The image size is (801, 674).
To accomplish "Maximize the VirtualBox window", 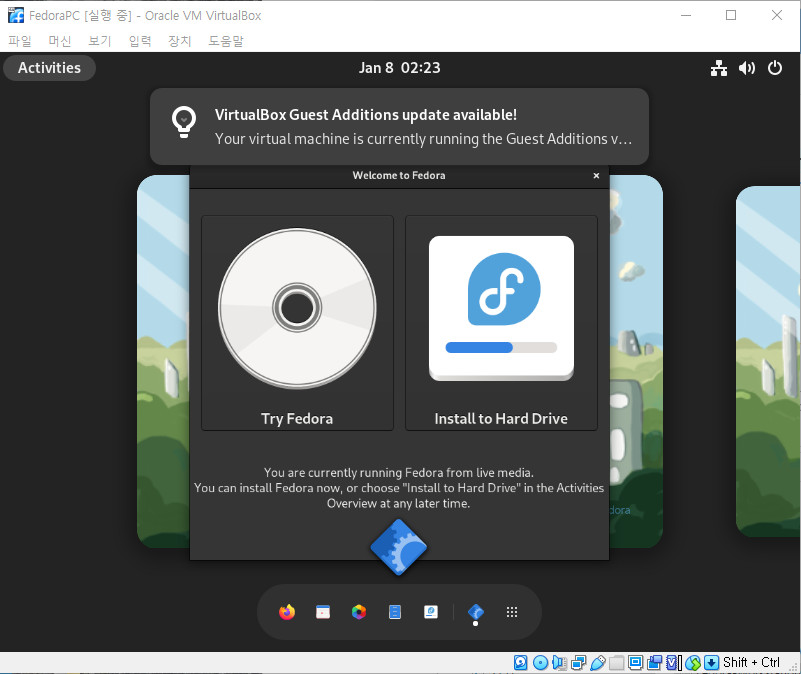I will click(x=731, y=15).
